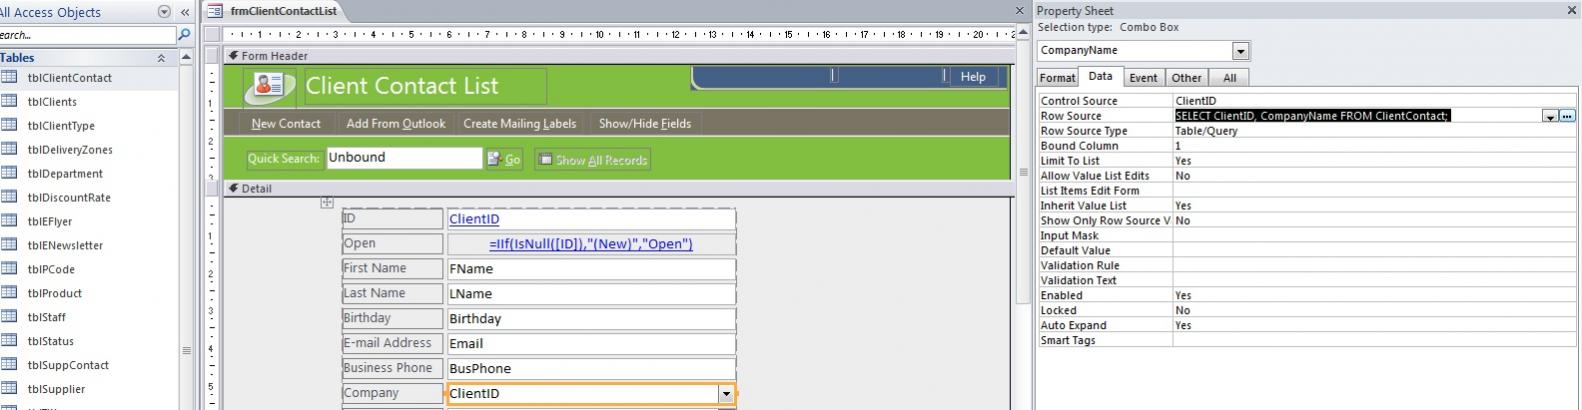The height and width of the screenshot is (410, 1582).
Task: Collapse navigation pane with double-chevron shutter button
Action: point(185,12)
